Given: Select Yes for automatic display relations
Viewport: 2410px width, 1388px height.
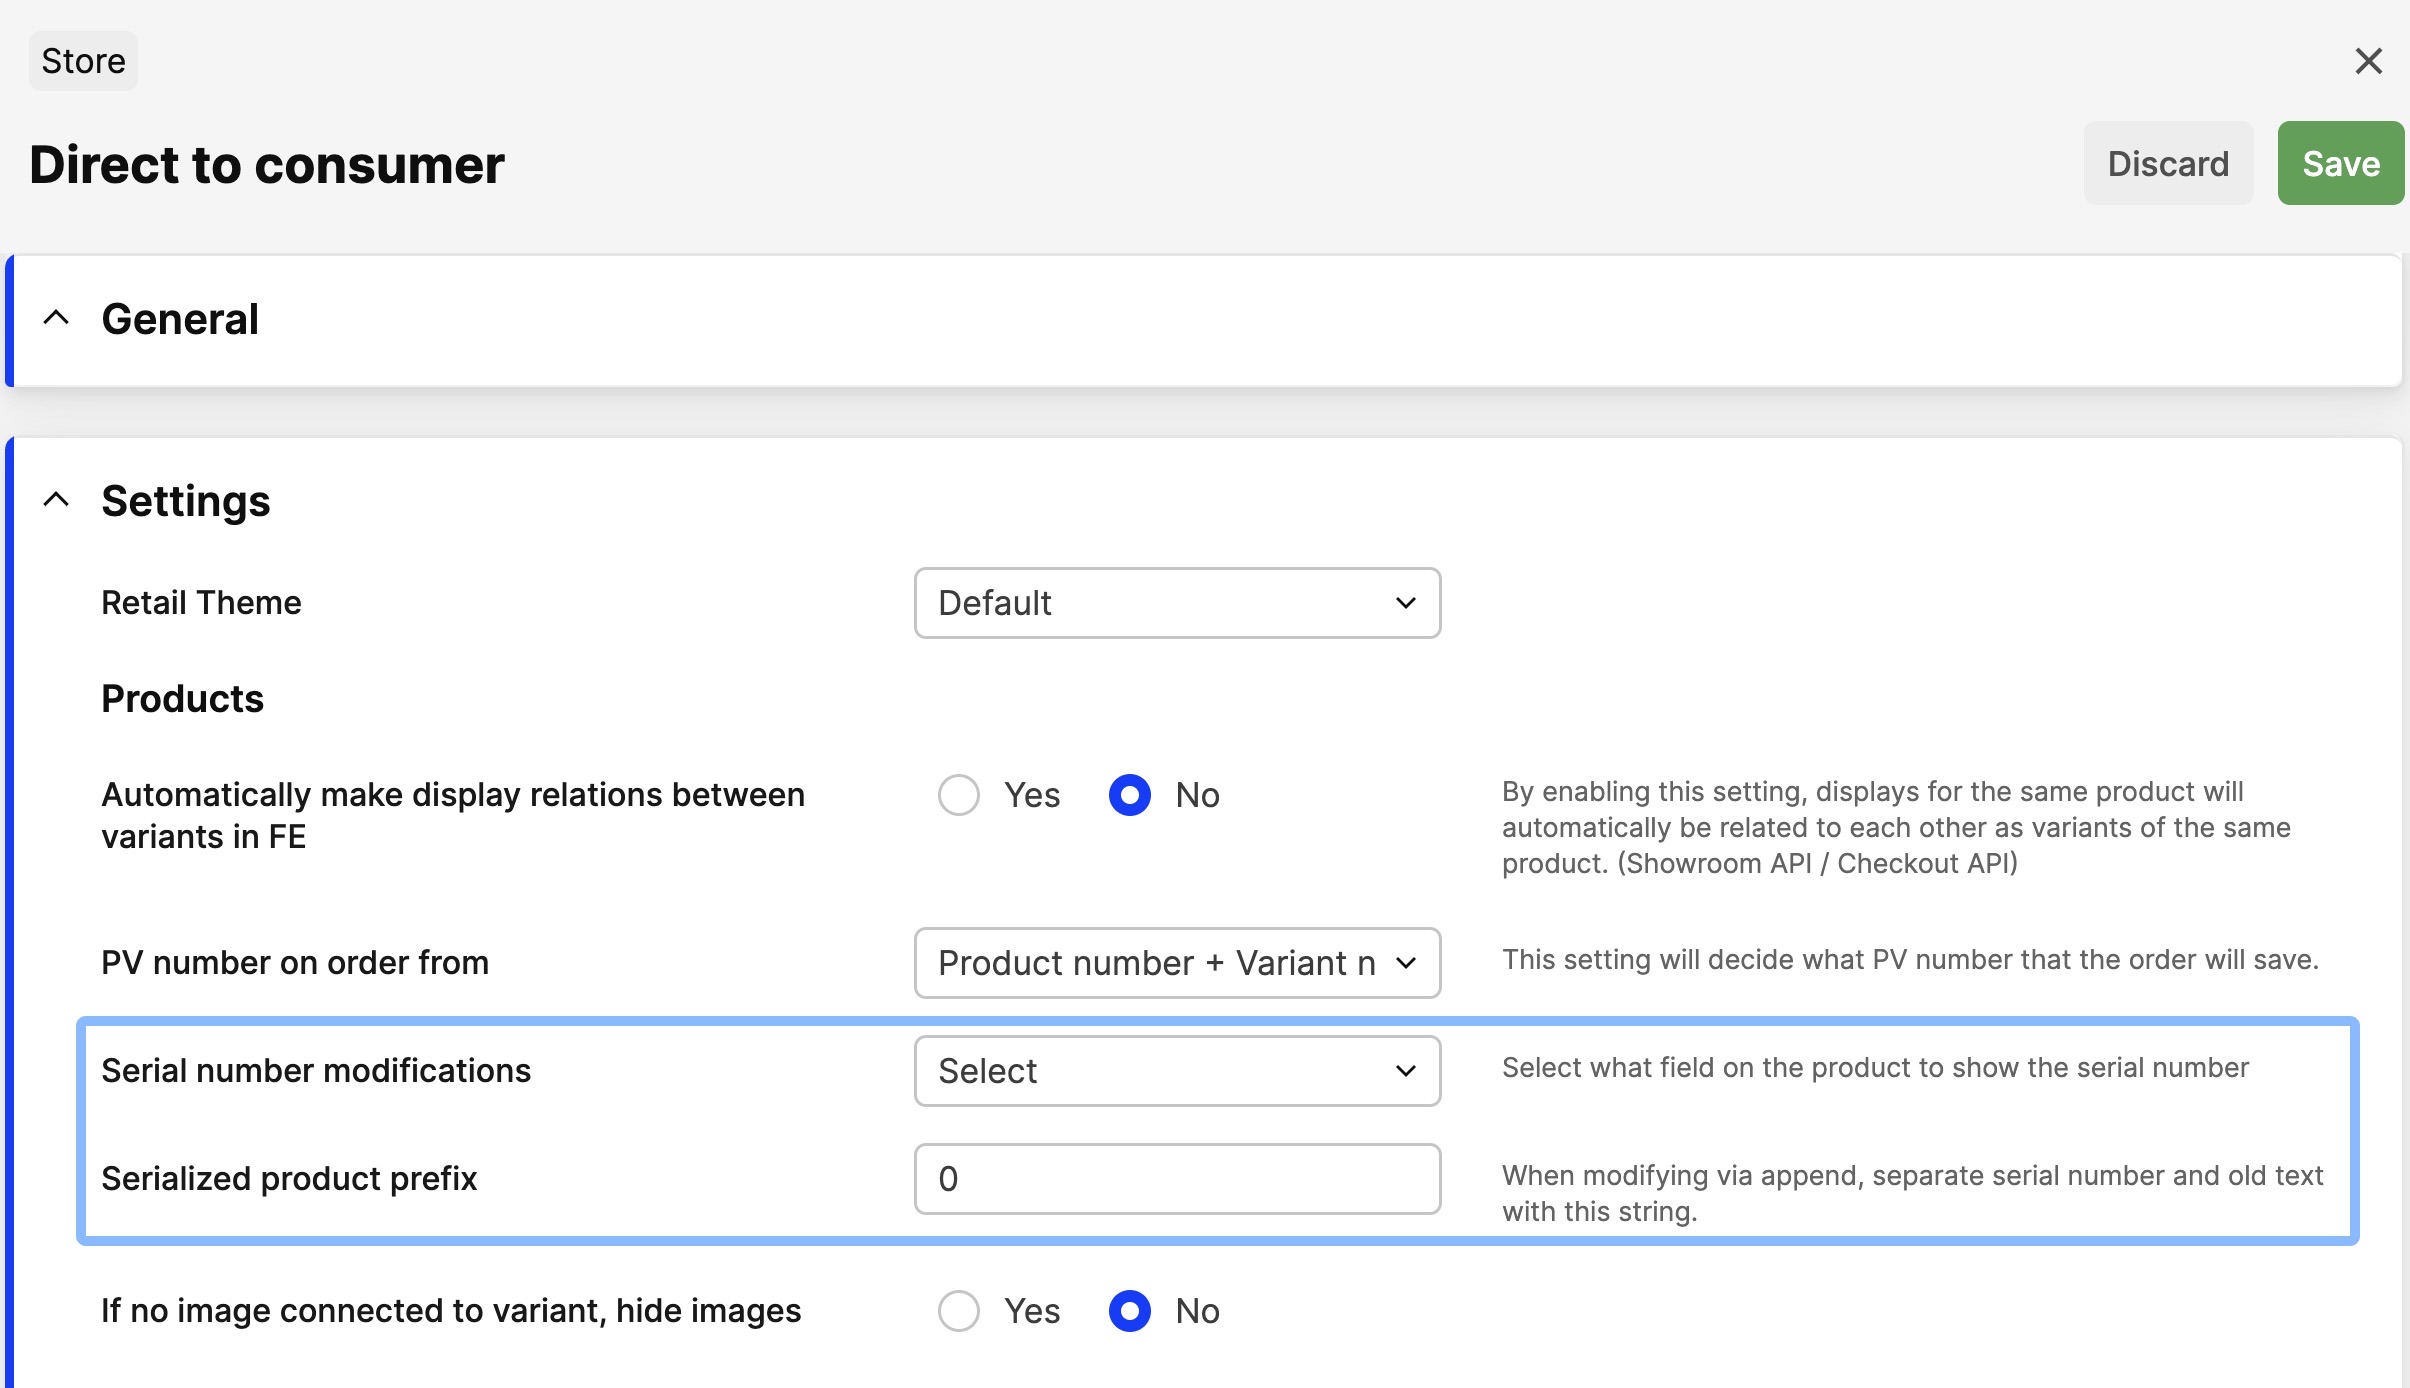Looking at the screenshot, I should [959, 795].
